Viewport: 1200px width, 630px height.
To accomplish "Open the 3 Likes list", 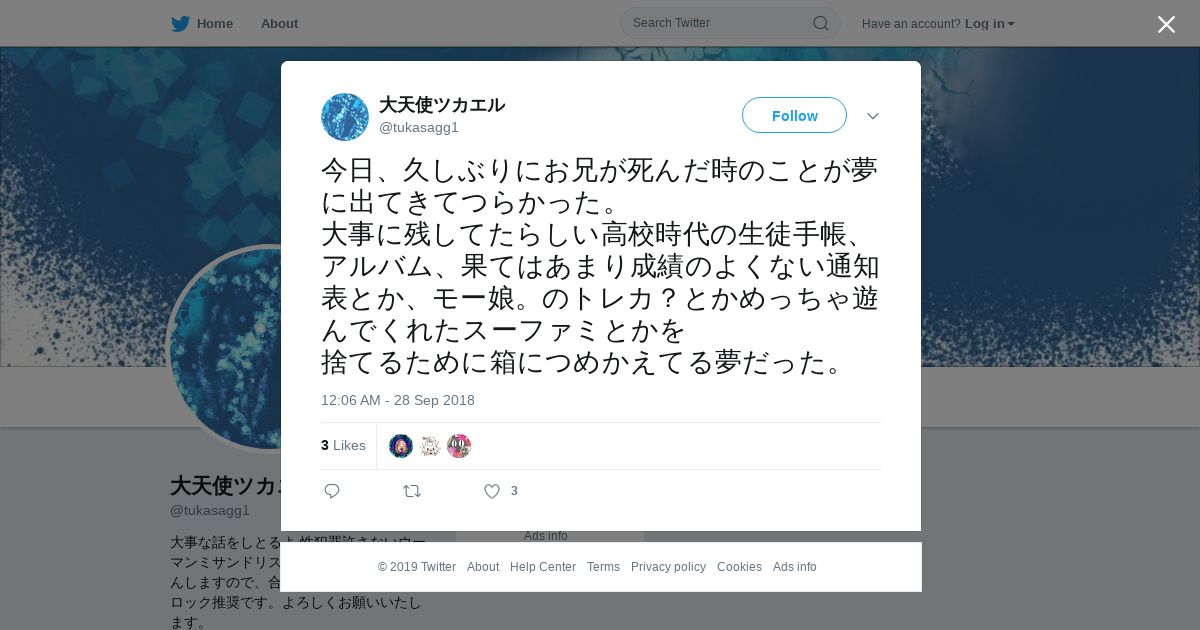I will coord(343,445).
